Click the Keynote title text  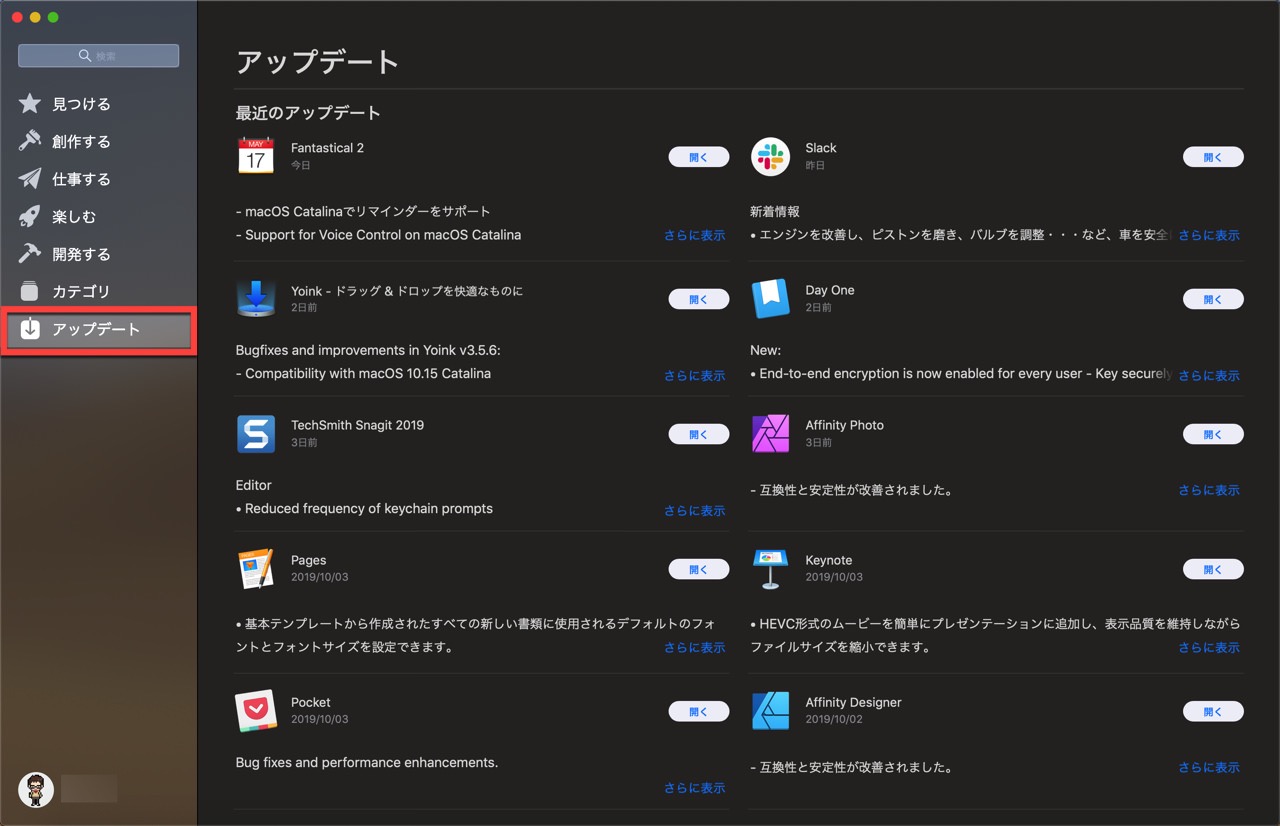(829, 560)
